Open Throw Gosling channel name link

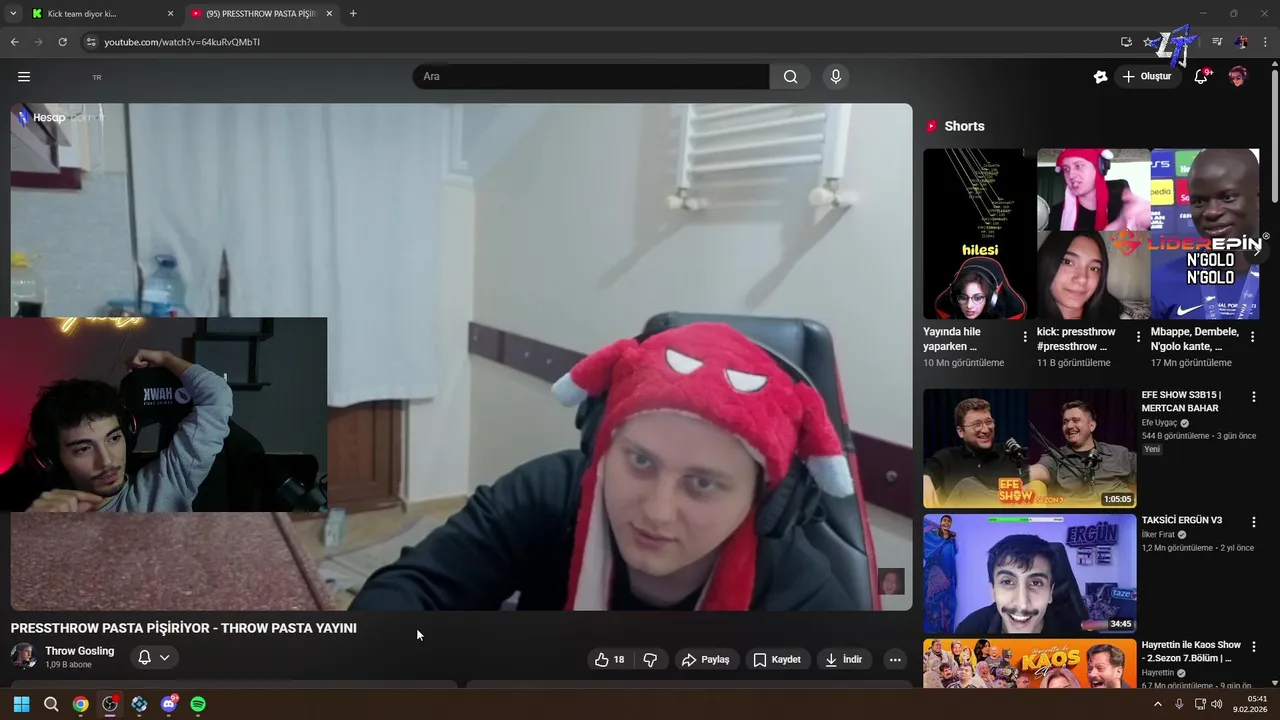tap(79, 651)
